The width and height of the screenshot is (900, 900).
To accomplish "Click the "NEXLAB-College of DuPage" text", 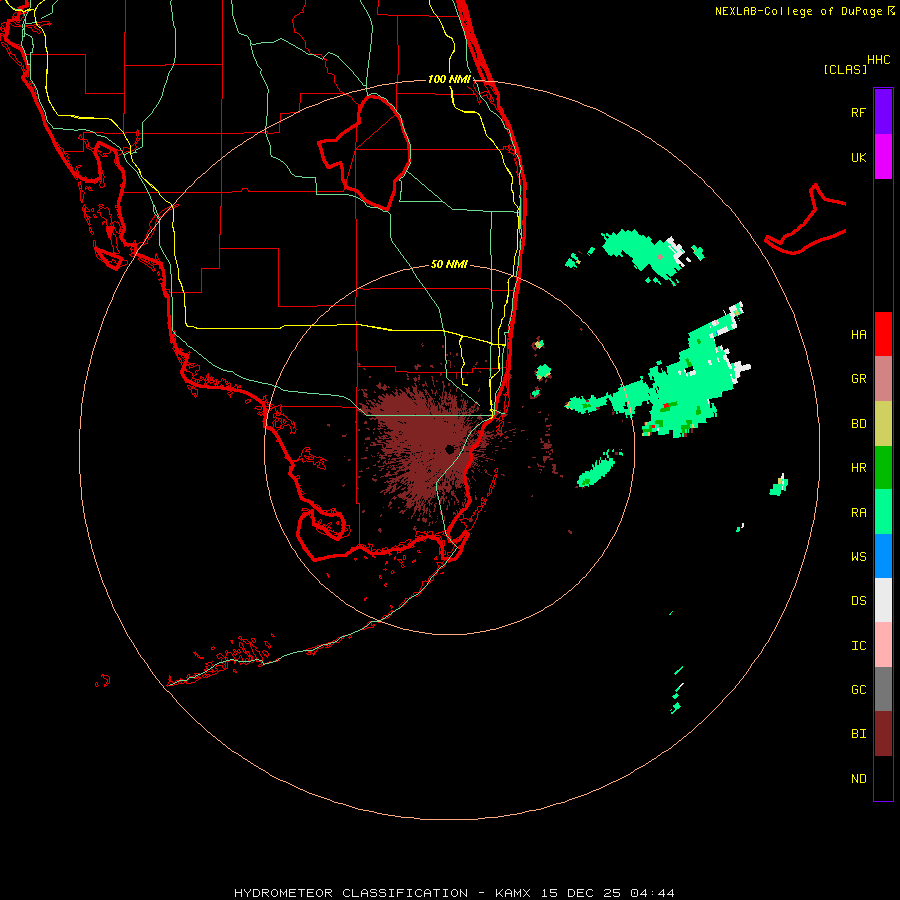I will click(x=798, y=11).
